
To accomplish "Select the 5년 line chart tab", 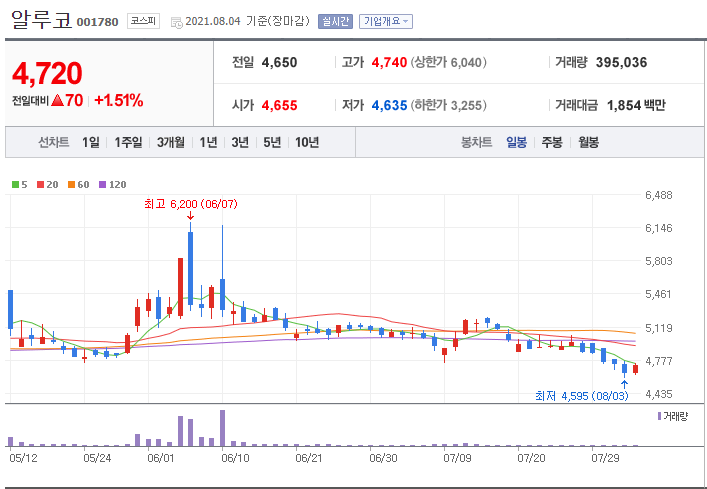I will click(272, 143).
